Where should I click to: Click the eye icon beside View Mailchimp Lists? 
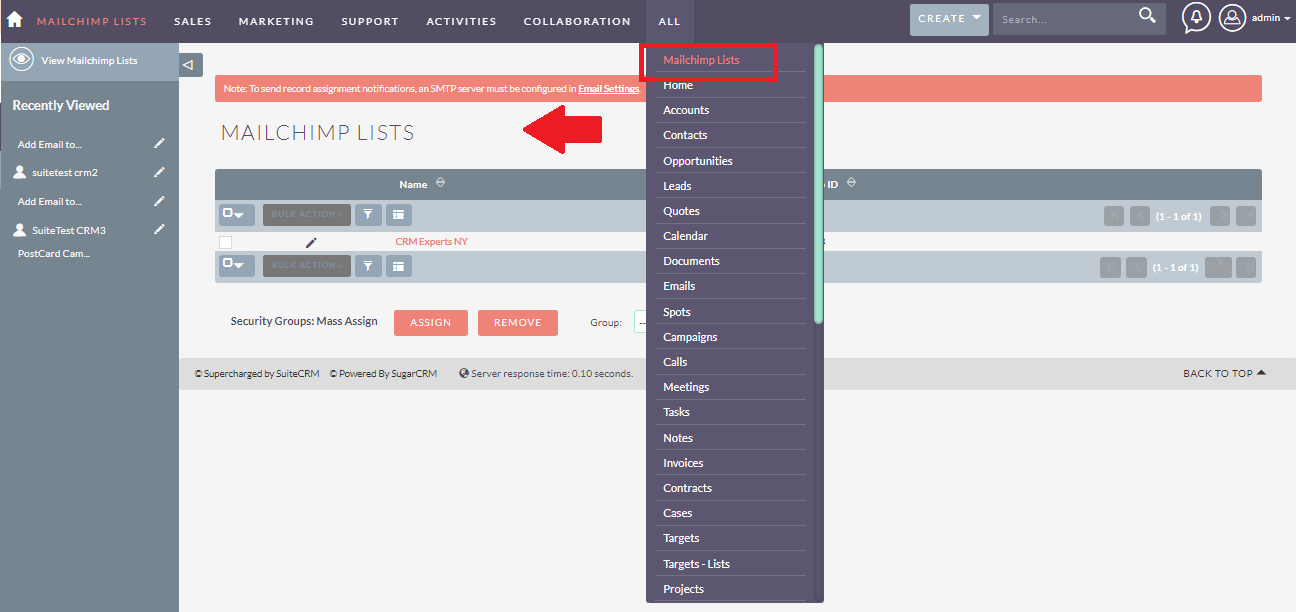coord(21,60)
